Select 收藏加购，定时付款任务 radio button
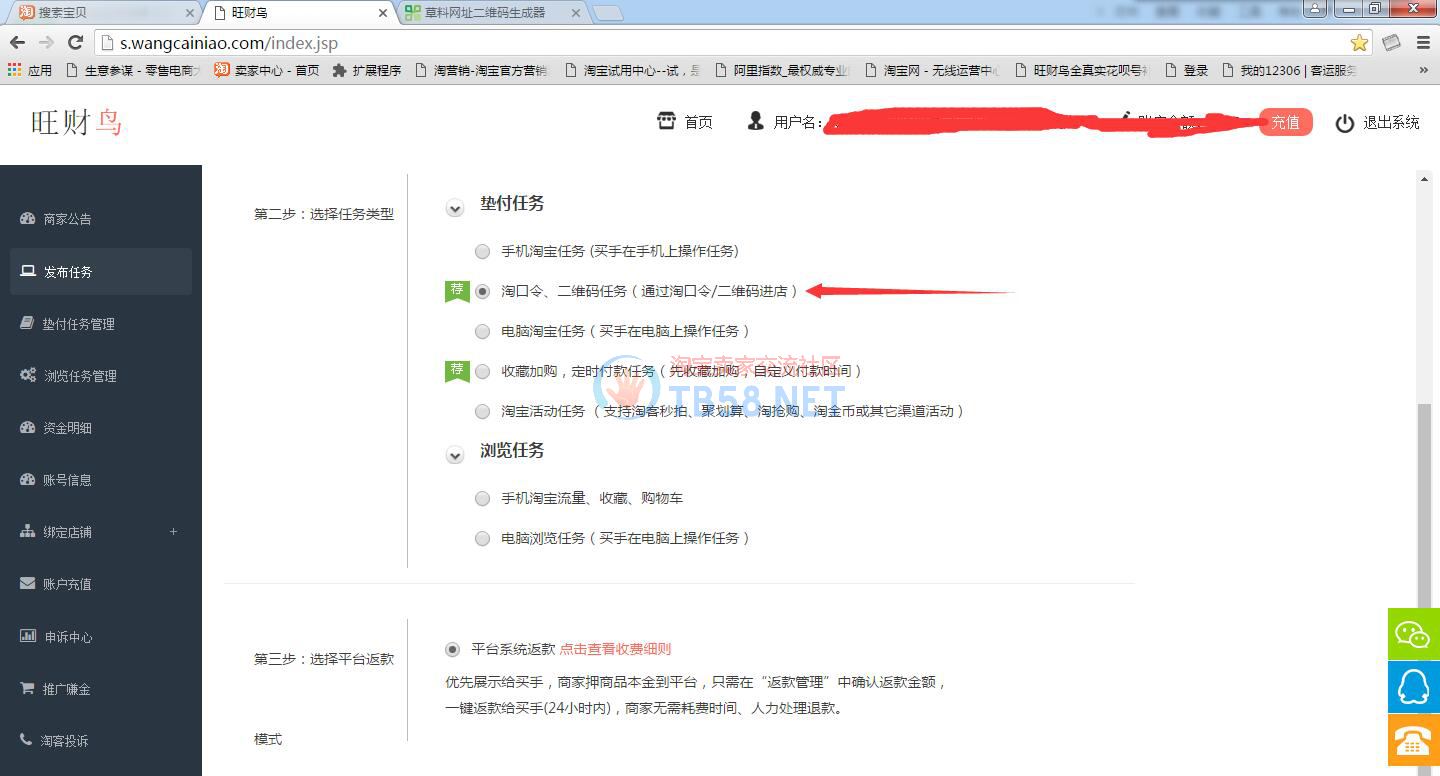Screen dimensions: 1440x776 point(483,371)
